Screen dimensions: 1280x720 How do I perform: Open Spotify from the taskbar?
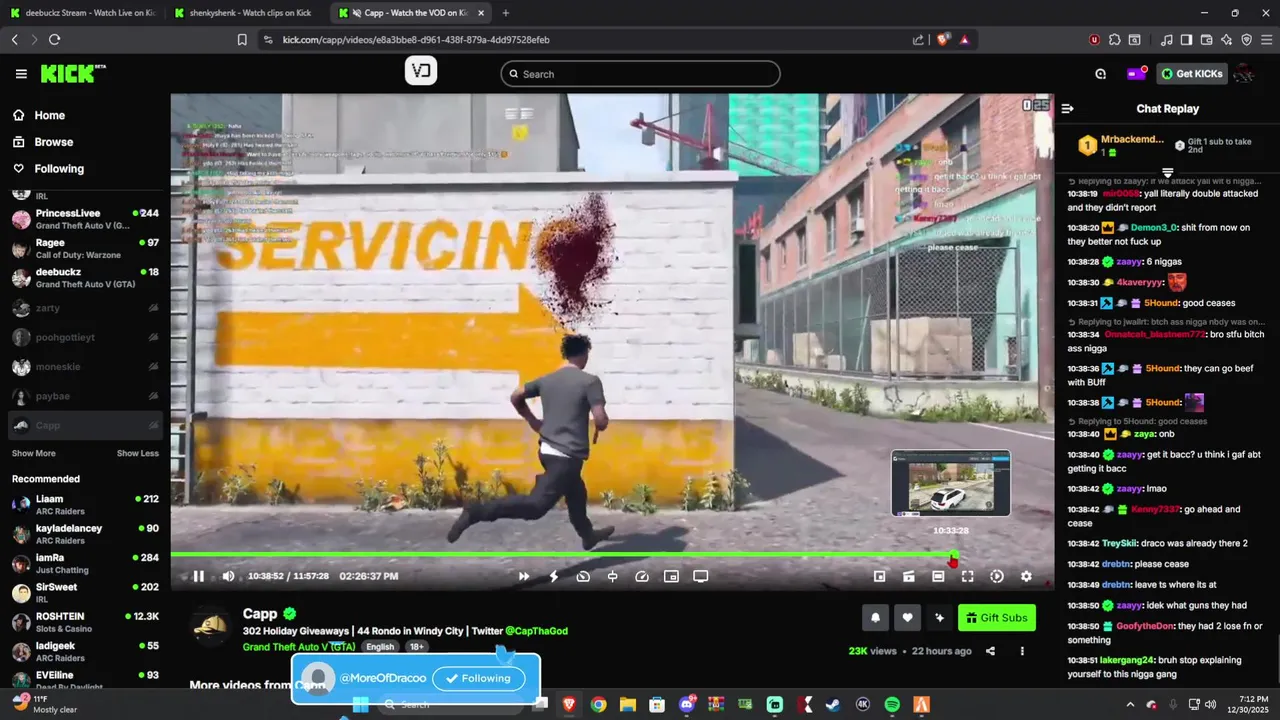(x=892, y=705)
